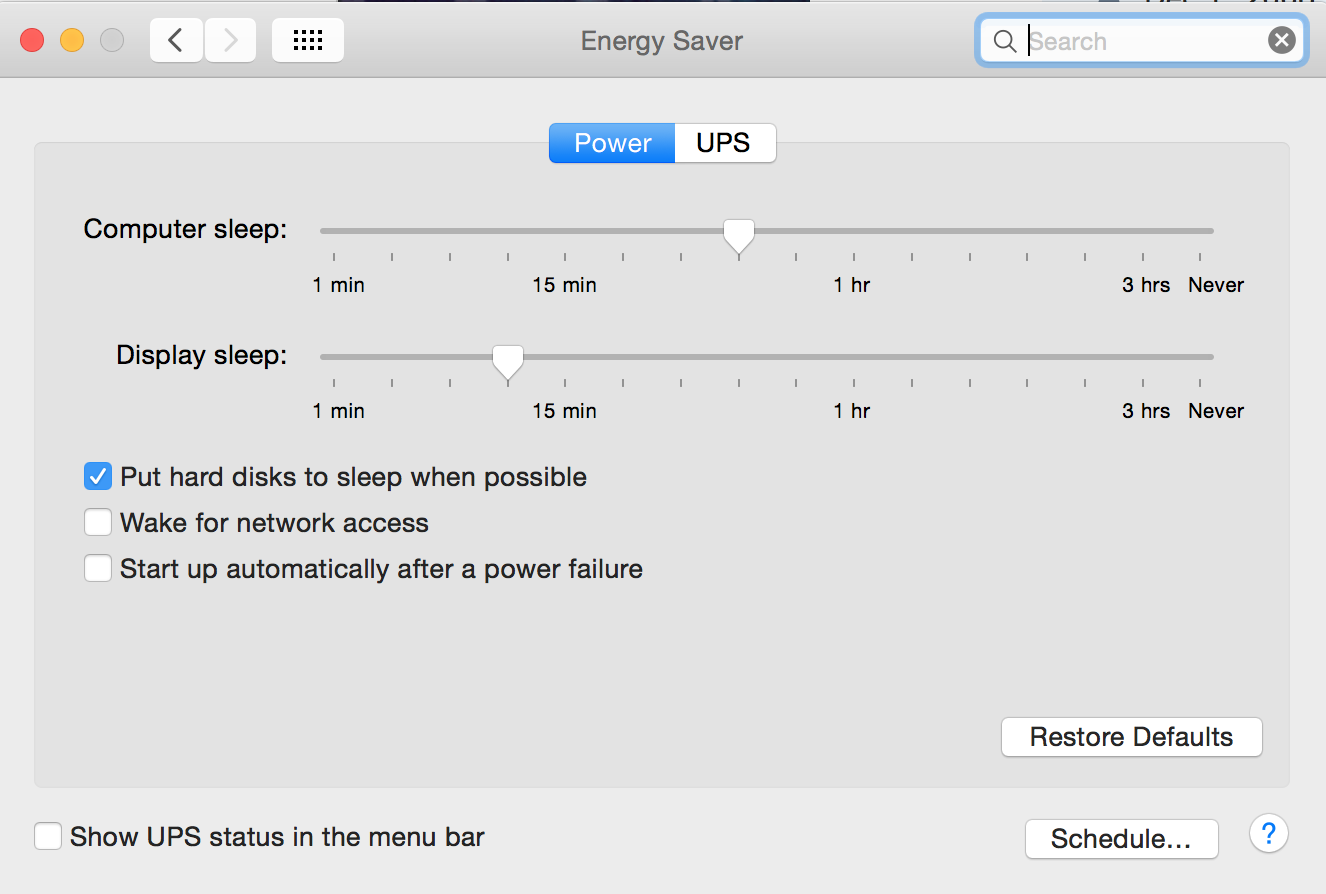Show all preferences with the grid icon
Screen dimensions: 1326x894
(x=308, y=40)
